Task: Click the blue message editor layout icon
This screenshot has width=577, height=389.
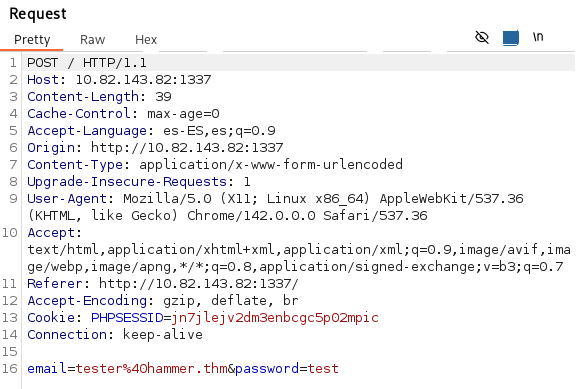Action: (511, 38)
